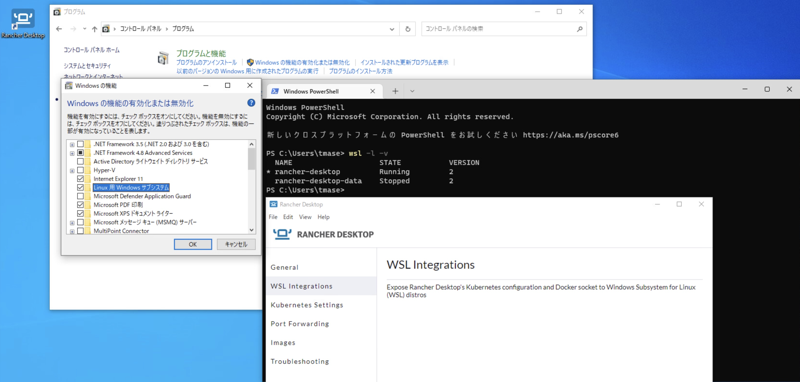Click the プログラムと機能 category icon
The height and width of the screenshot is (382, 800).
pyautogui.click(x=163, y=58)
